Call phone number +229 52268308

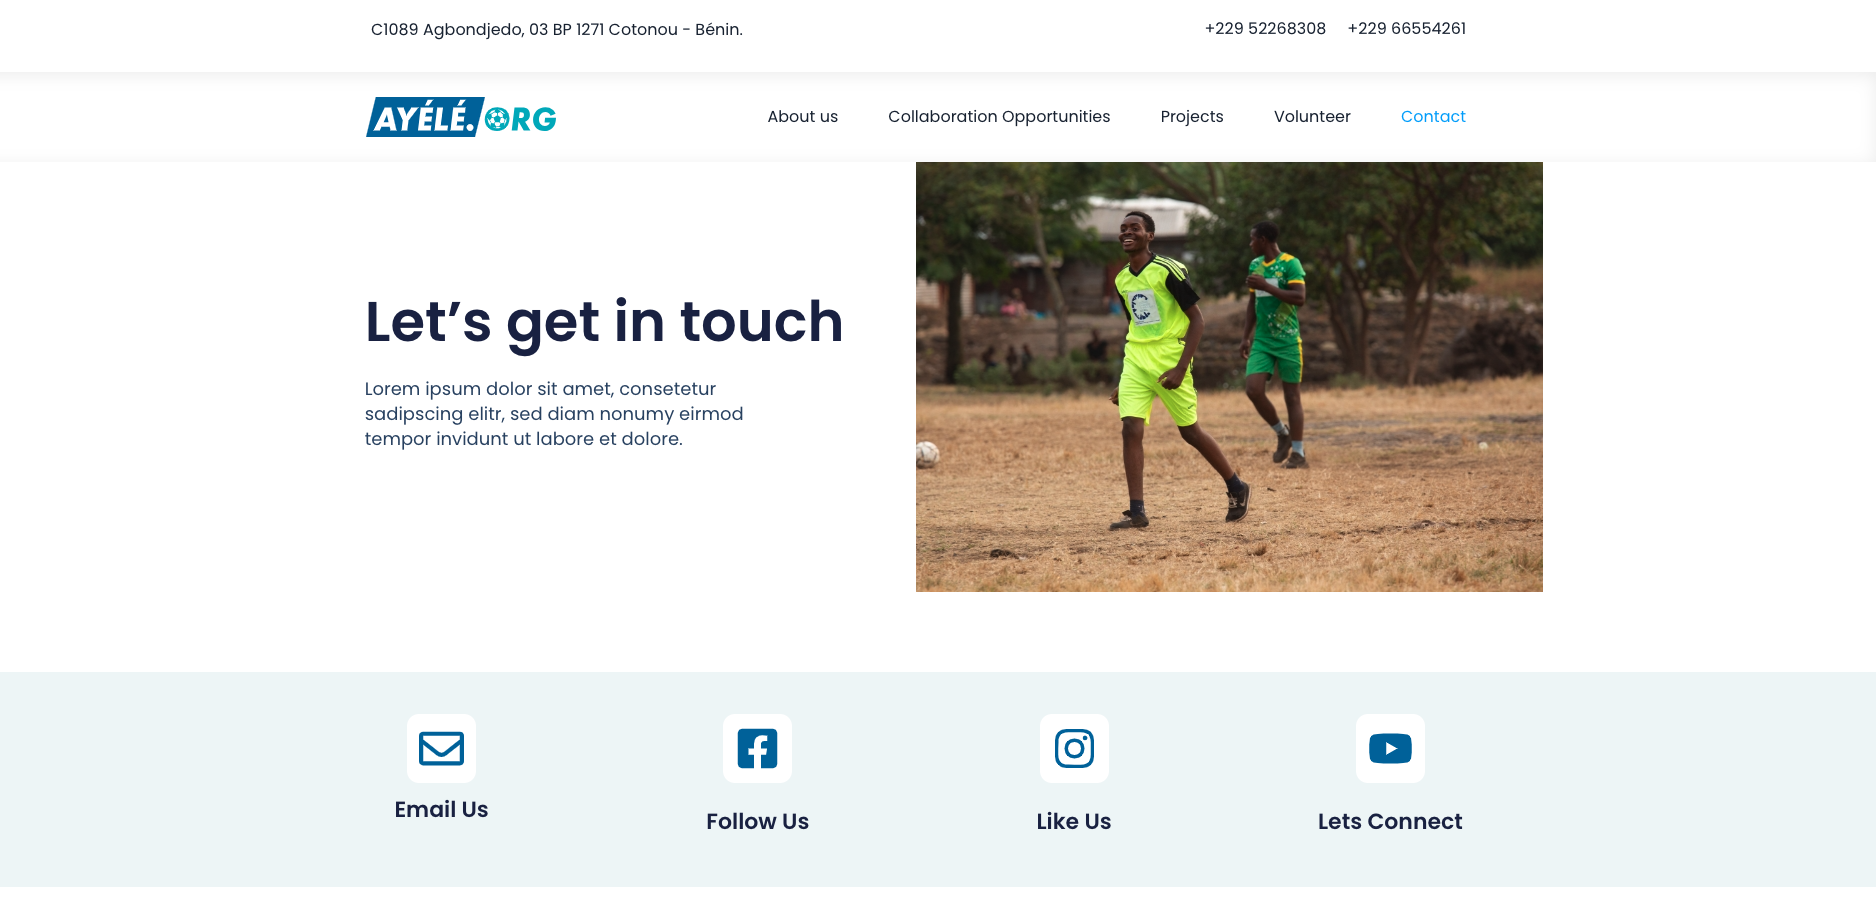[x=1265, y=29]
